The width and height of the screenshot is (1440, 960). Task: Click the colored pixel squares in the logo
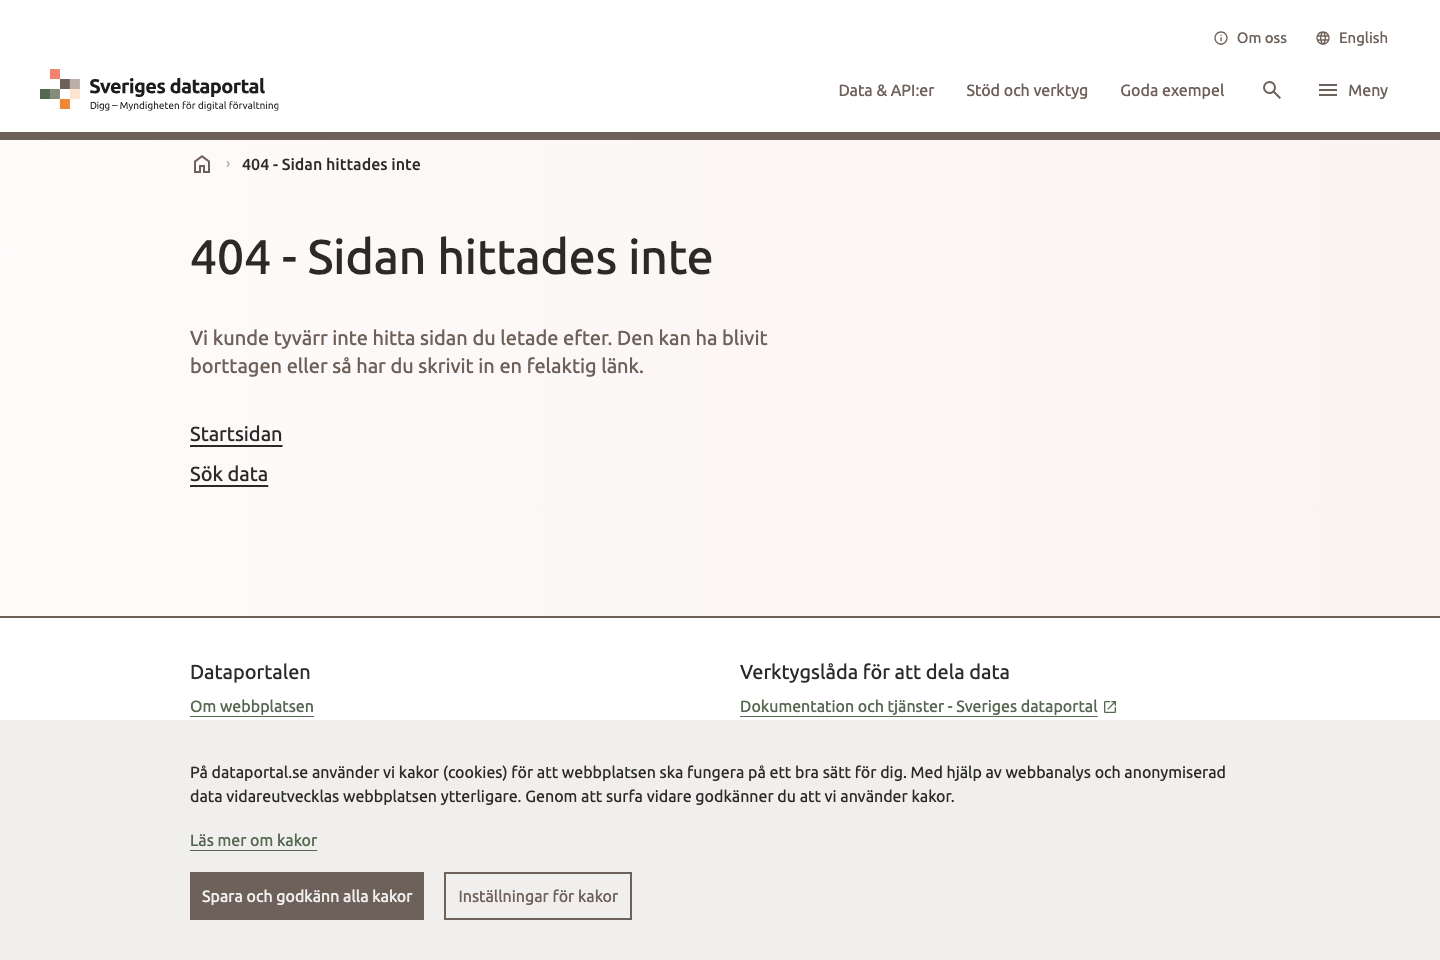click(x=58, y=89)
